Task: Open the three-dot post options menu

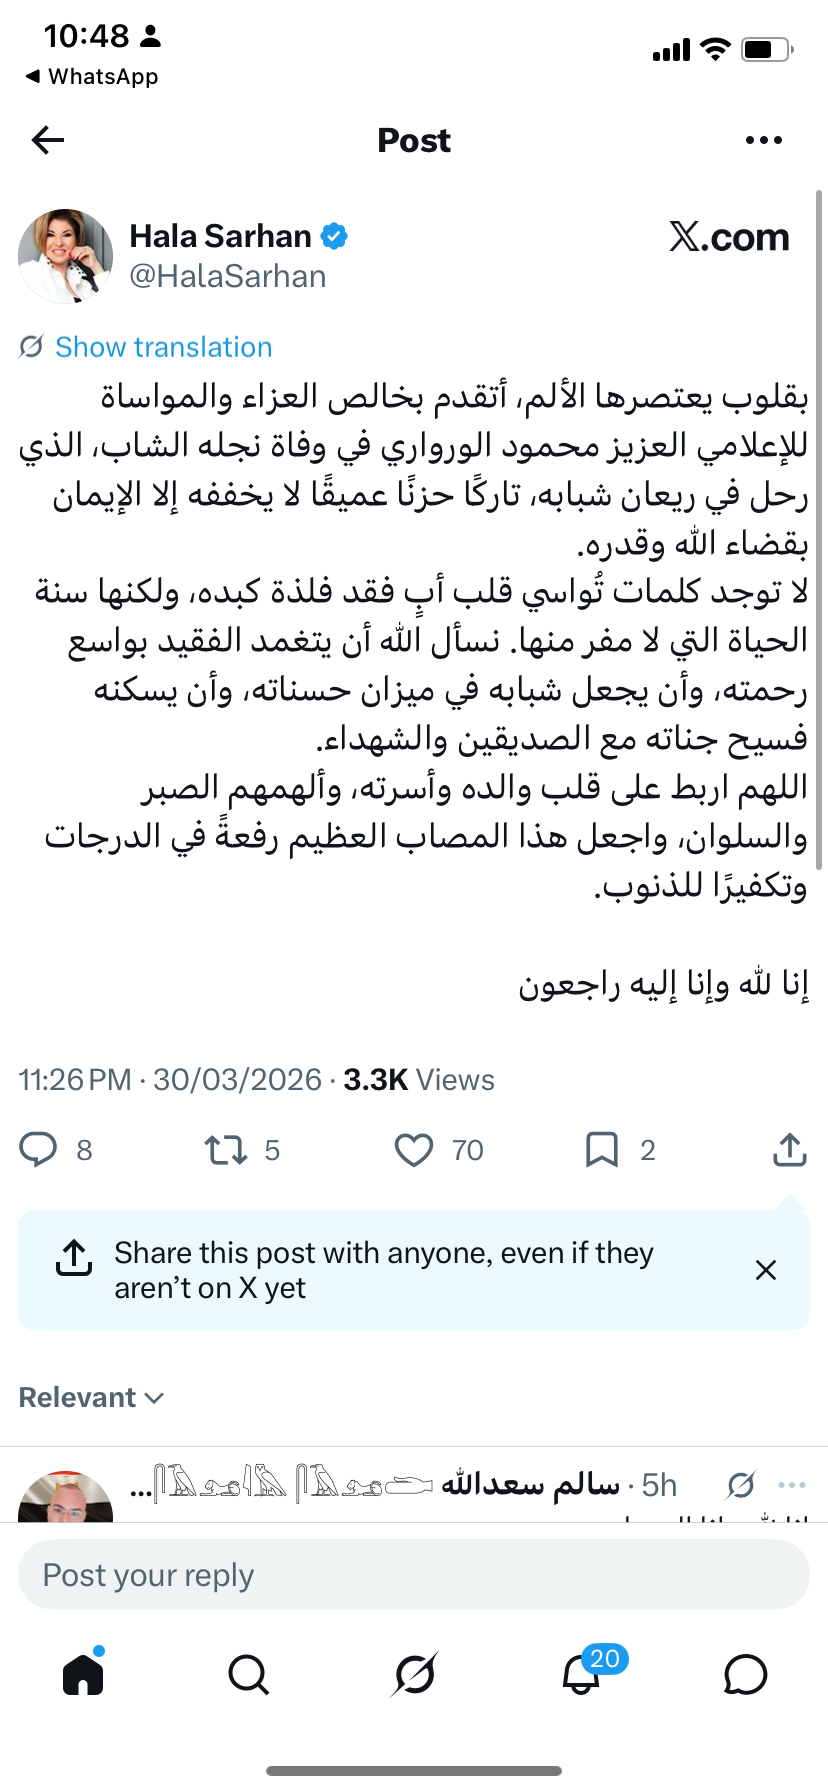Action: pos(764,140)
